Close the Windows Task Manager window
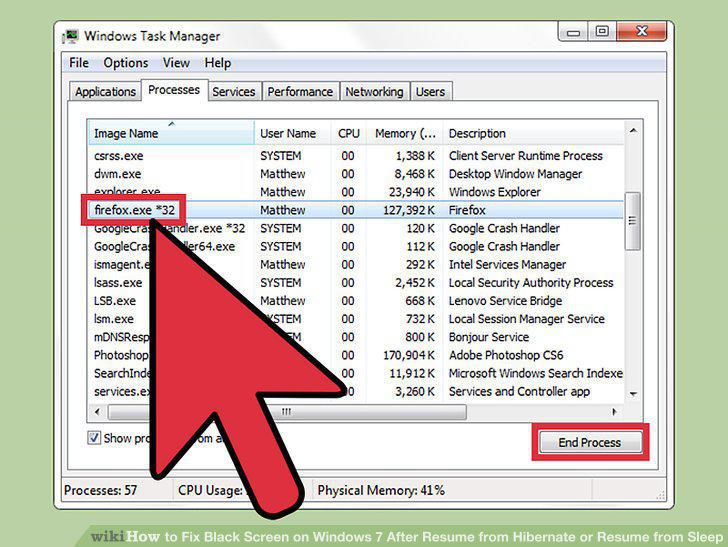The width and height of the screenshot is (728, 547). tap(642, 32)
